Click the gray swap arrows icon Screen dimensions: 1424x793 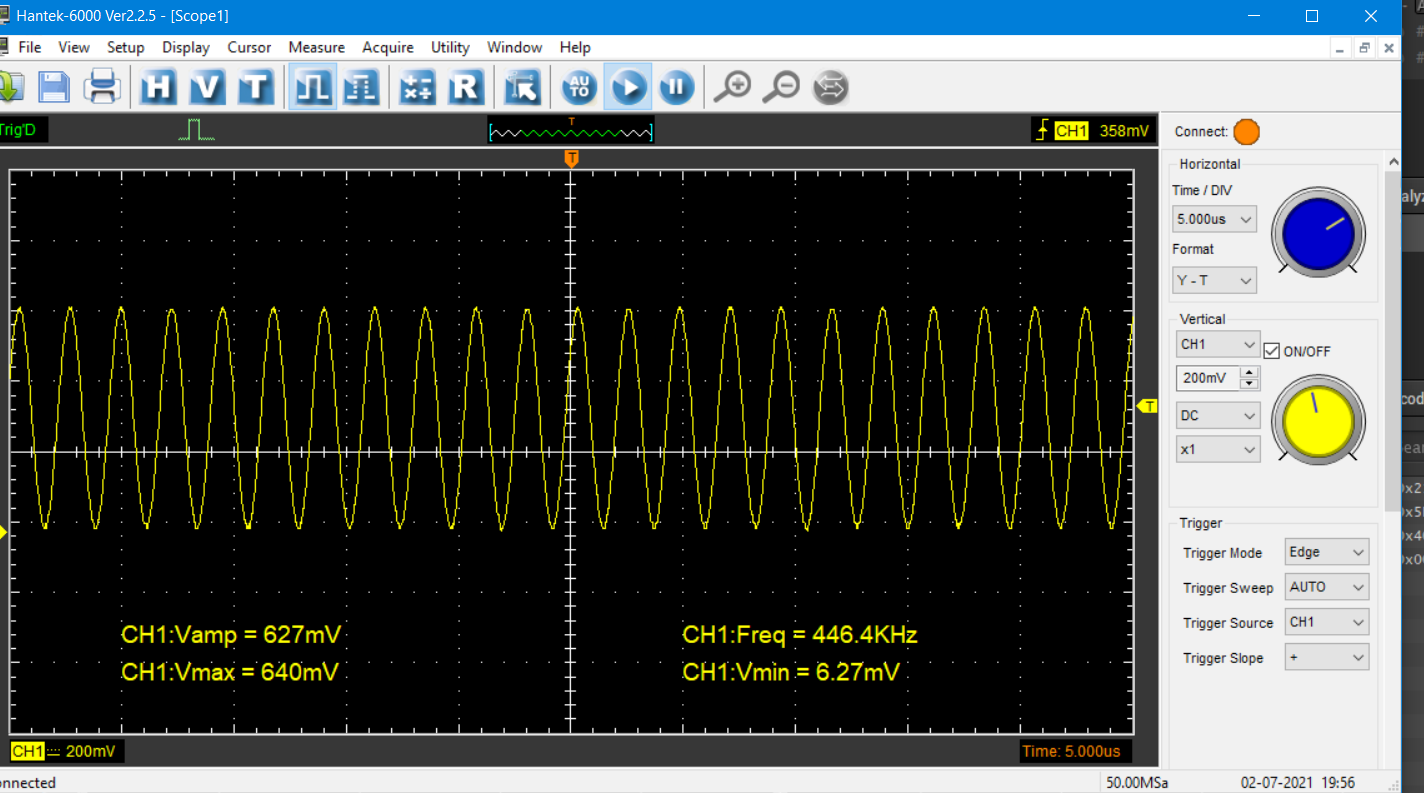point(830,87)
